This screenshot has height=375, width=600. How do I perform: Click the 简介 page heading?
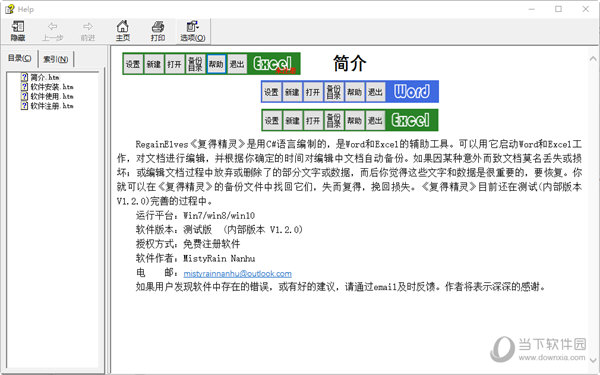point(349,63)
